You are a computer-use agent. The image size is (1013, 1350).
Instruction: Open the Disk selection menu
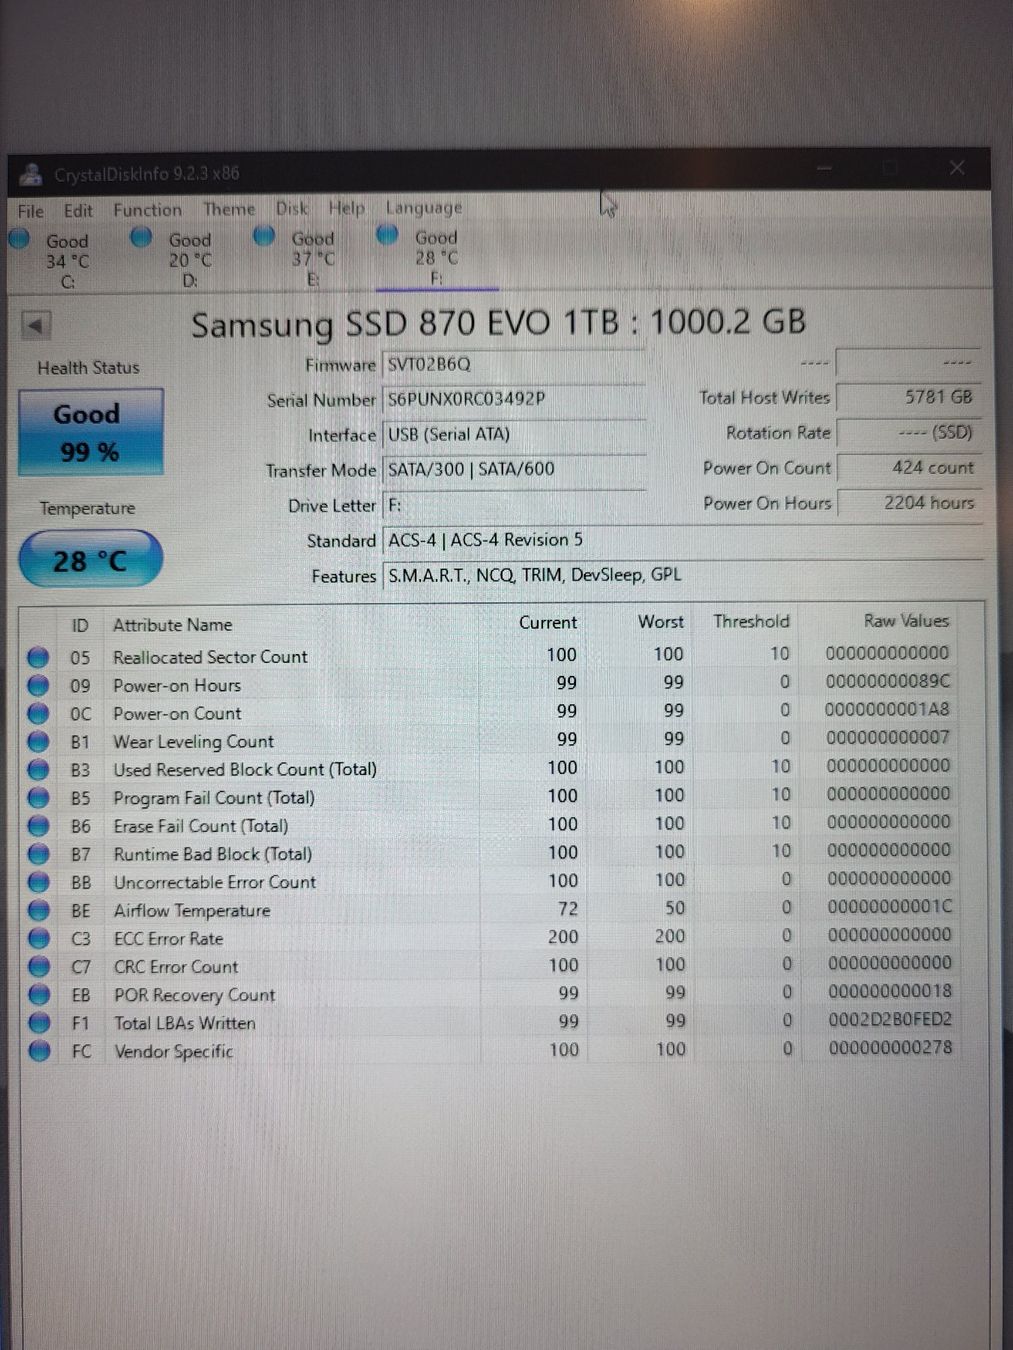[x=292, y=208]
